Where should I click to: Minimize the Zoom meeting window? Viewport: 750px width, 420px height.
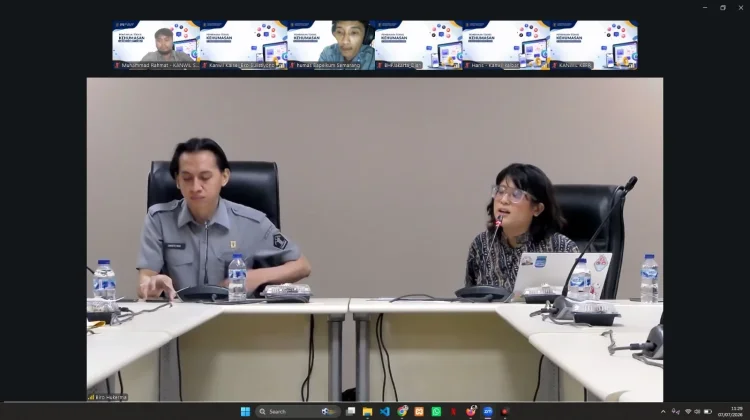705,8
